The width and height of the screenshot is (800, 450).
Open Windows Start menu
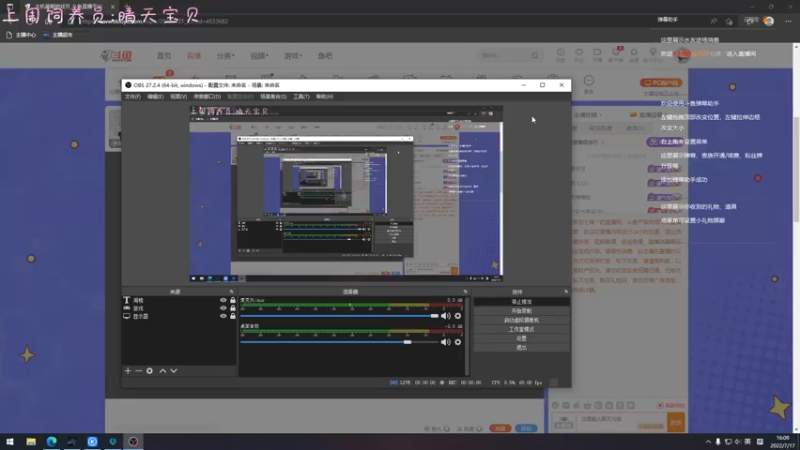coord(10,441)
